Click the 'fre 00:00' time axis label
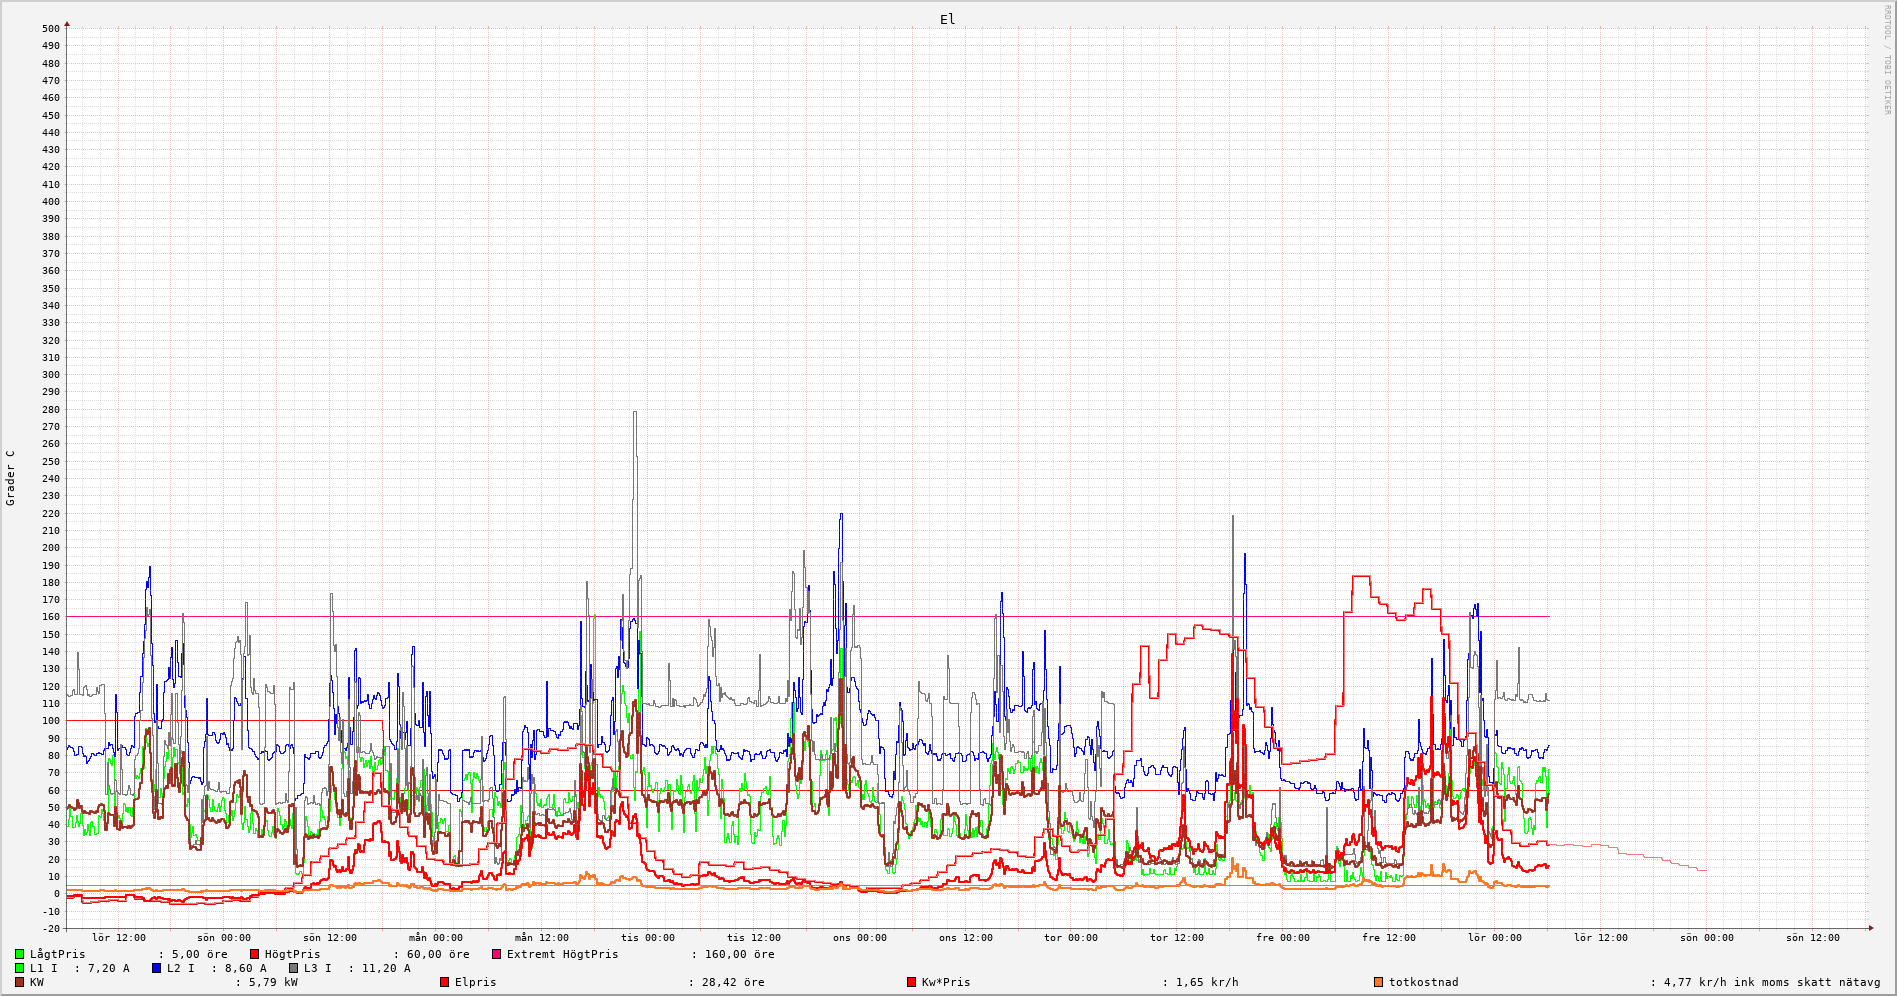 coord(1283,938)
